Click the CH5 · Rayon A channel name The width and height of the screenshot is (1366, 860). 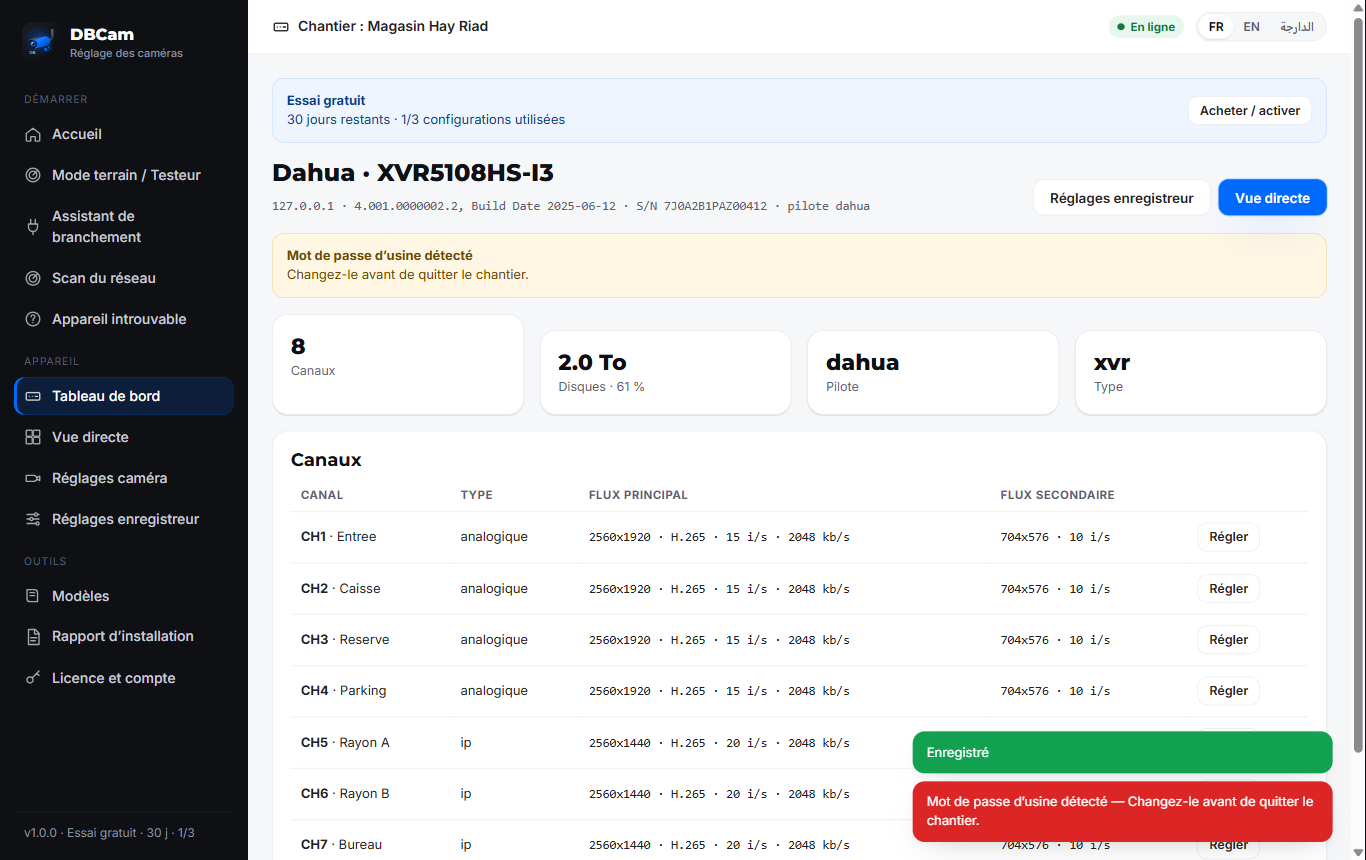pos(345,743)
